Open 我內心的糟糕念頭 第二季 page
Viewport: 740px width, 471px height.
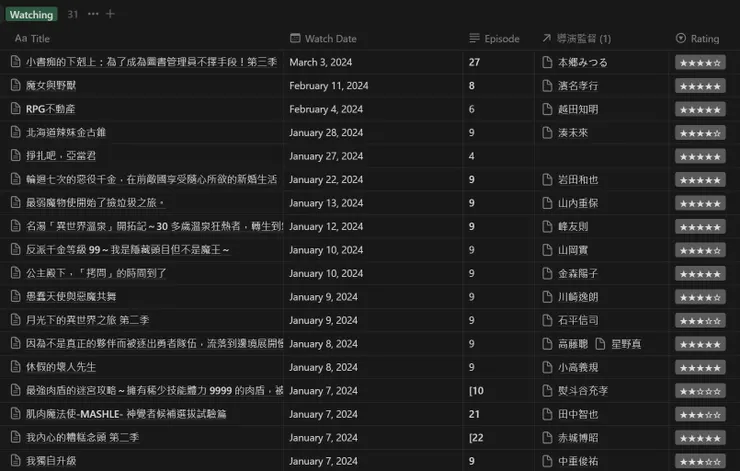point(82,437)
